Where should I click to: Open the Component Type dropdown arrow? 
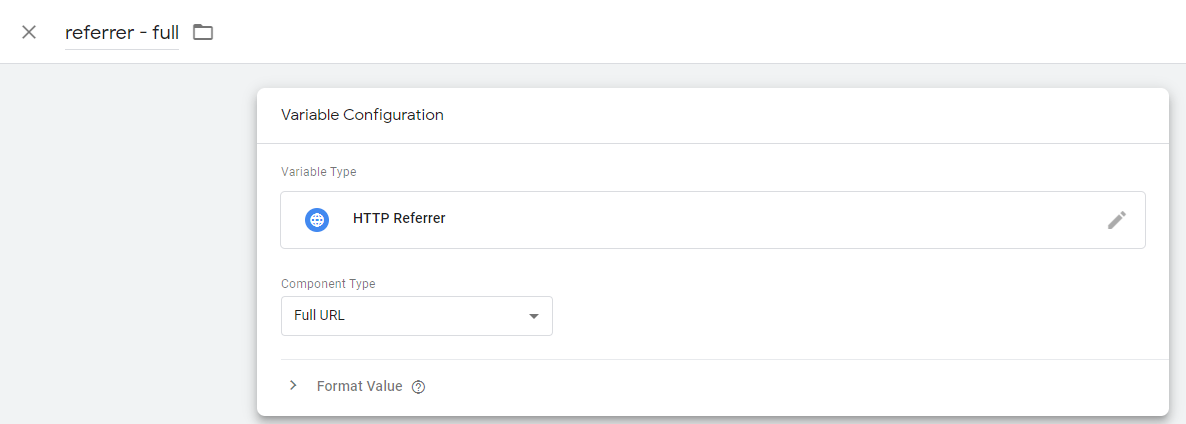point(534,316)
